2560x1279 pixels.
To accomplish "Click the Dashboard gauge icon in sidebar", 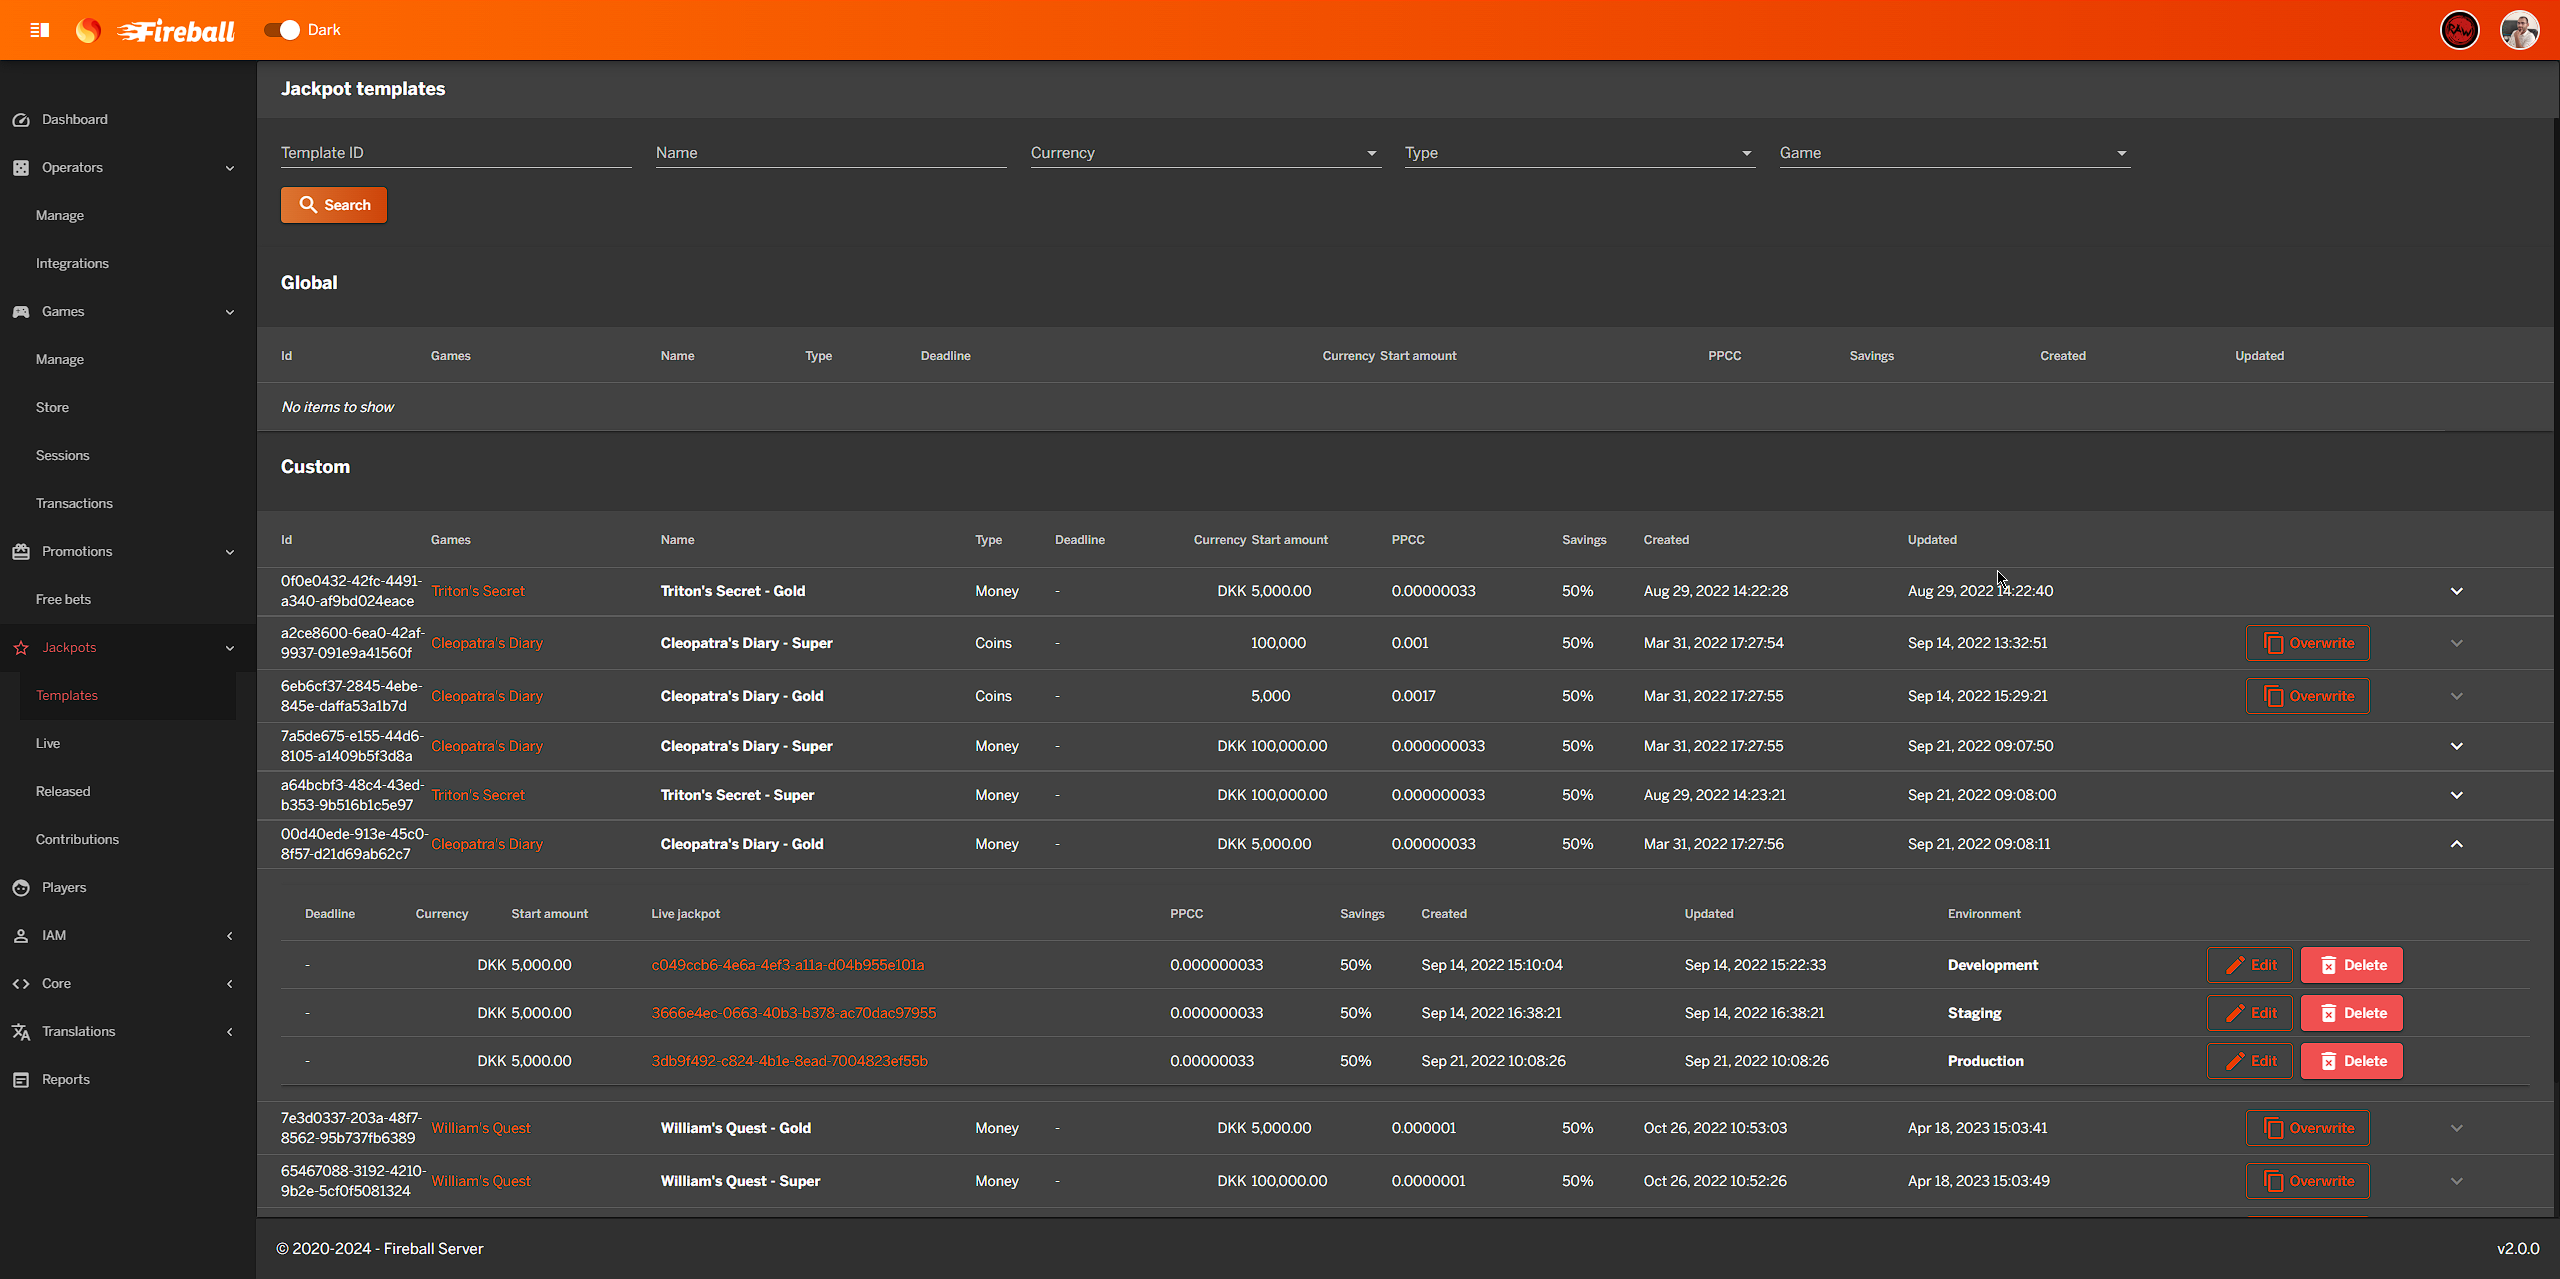I will [21, 119].
